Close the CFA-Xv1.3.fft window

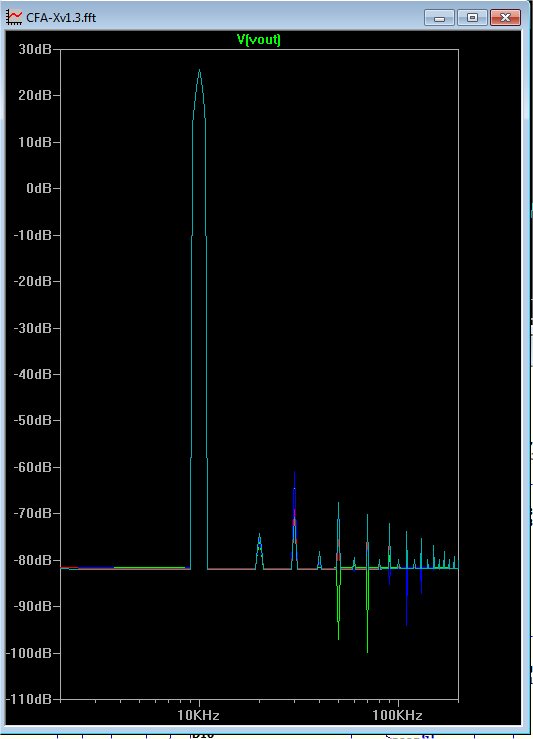coord(505,18)
